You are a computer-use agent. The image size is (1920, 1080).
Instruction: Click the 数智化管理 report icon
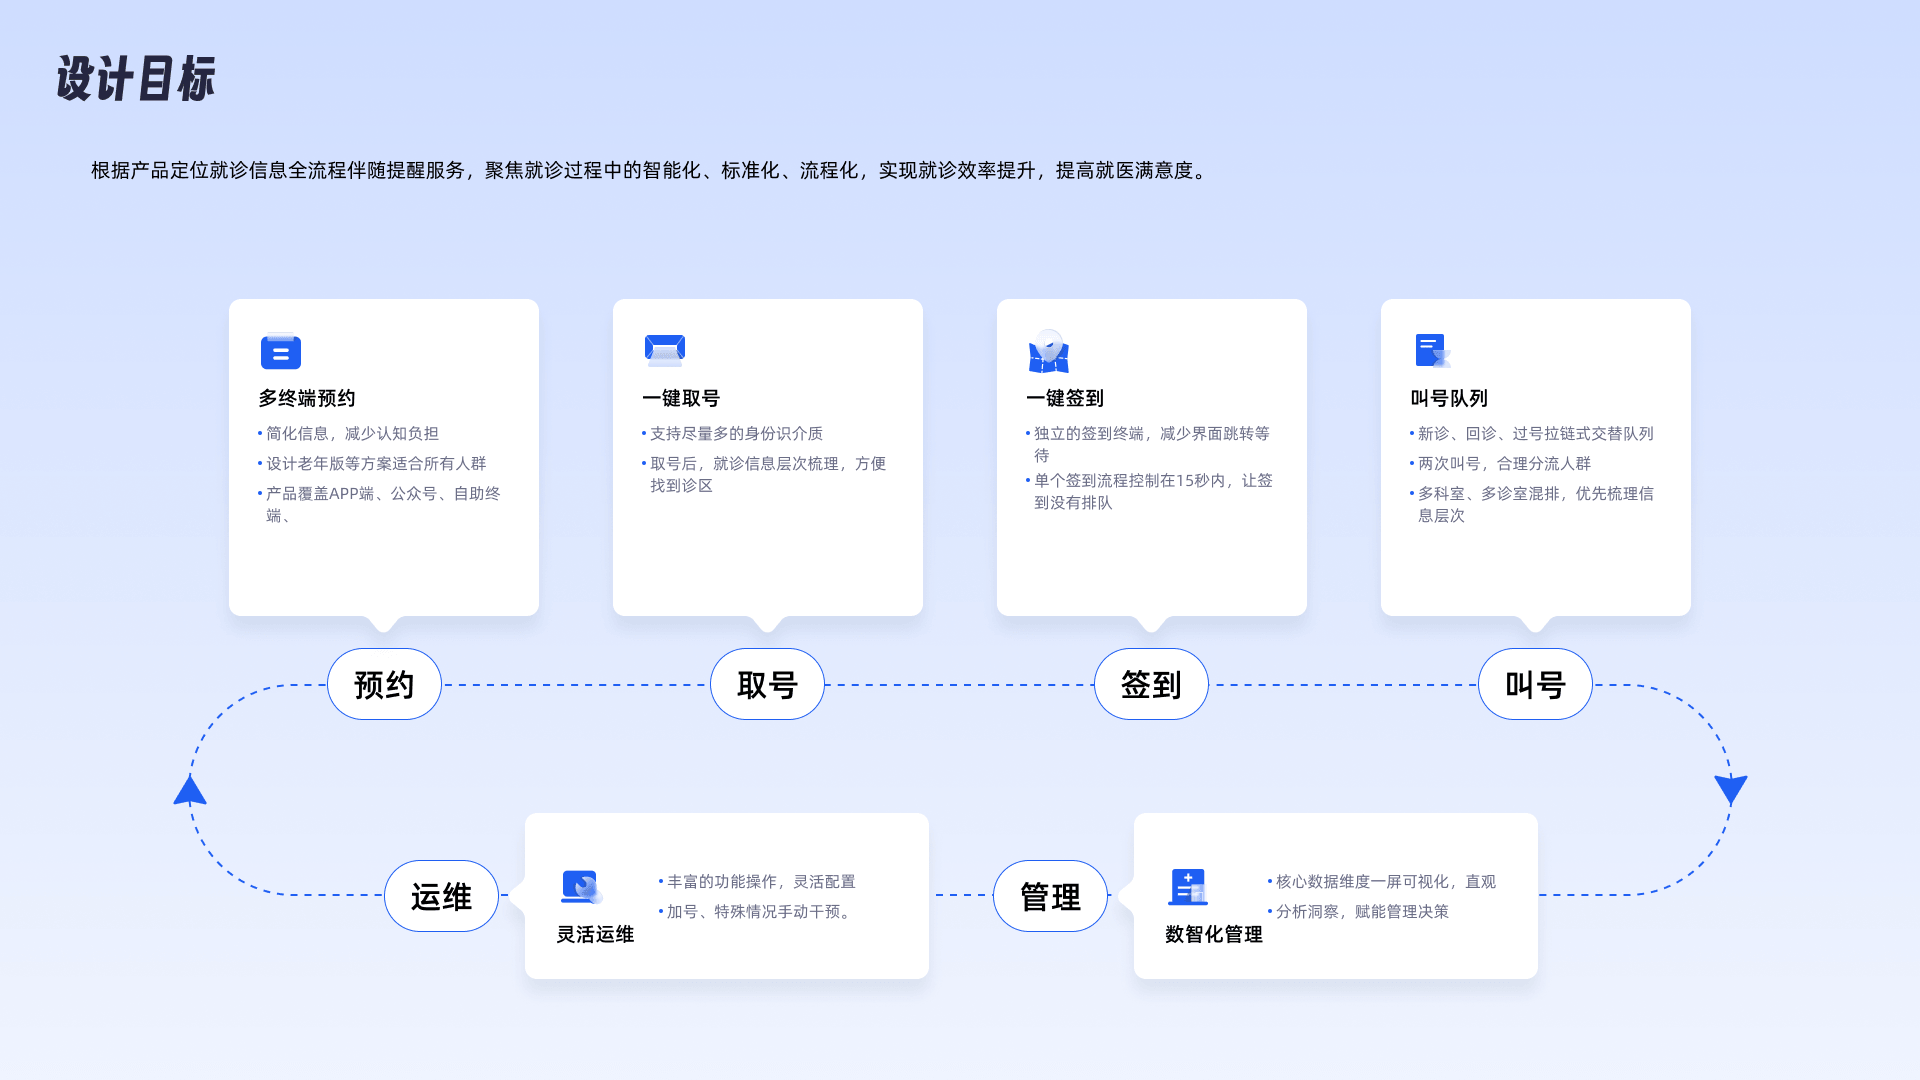tap(1188, 887)
